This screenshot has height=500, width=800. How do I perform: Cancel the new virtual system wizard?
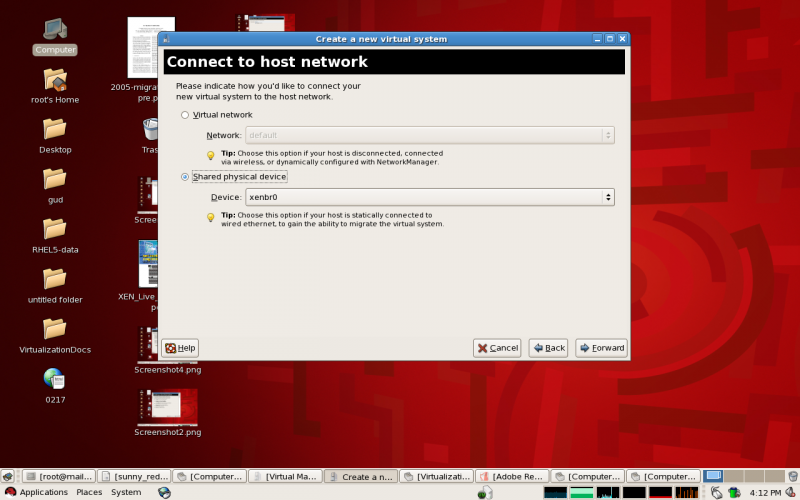point(497,348)
